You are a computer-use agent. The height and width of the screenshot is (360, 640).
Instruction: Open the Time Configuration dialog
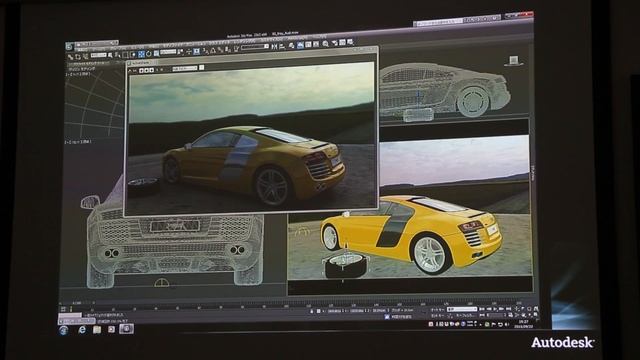(510, 315)
